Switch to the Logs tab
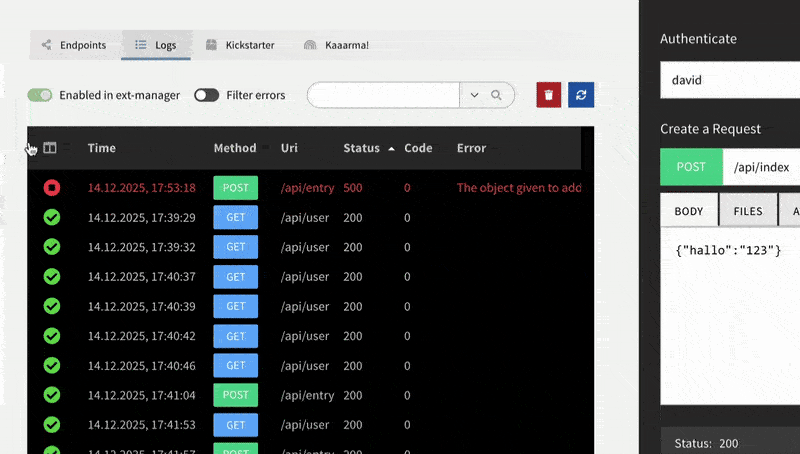 156,45
